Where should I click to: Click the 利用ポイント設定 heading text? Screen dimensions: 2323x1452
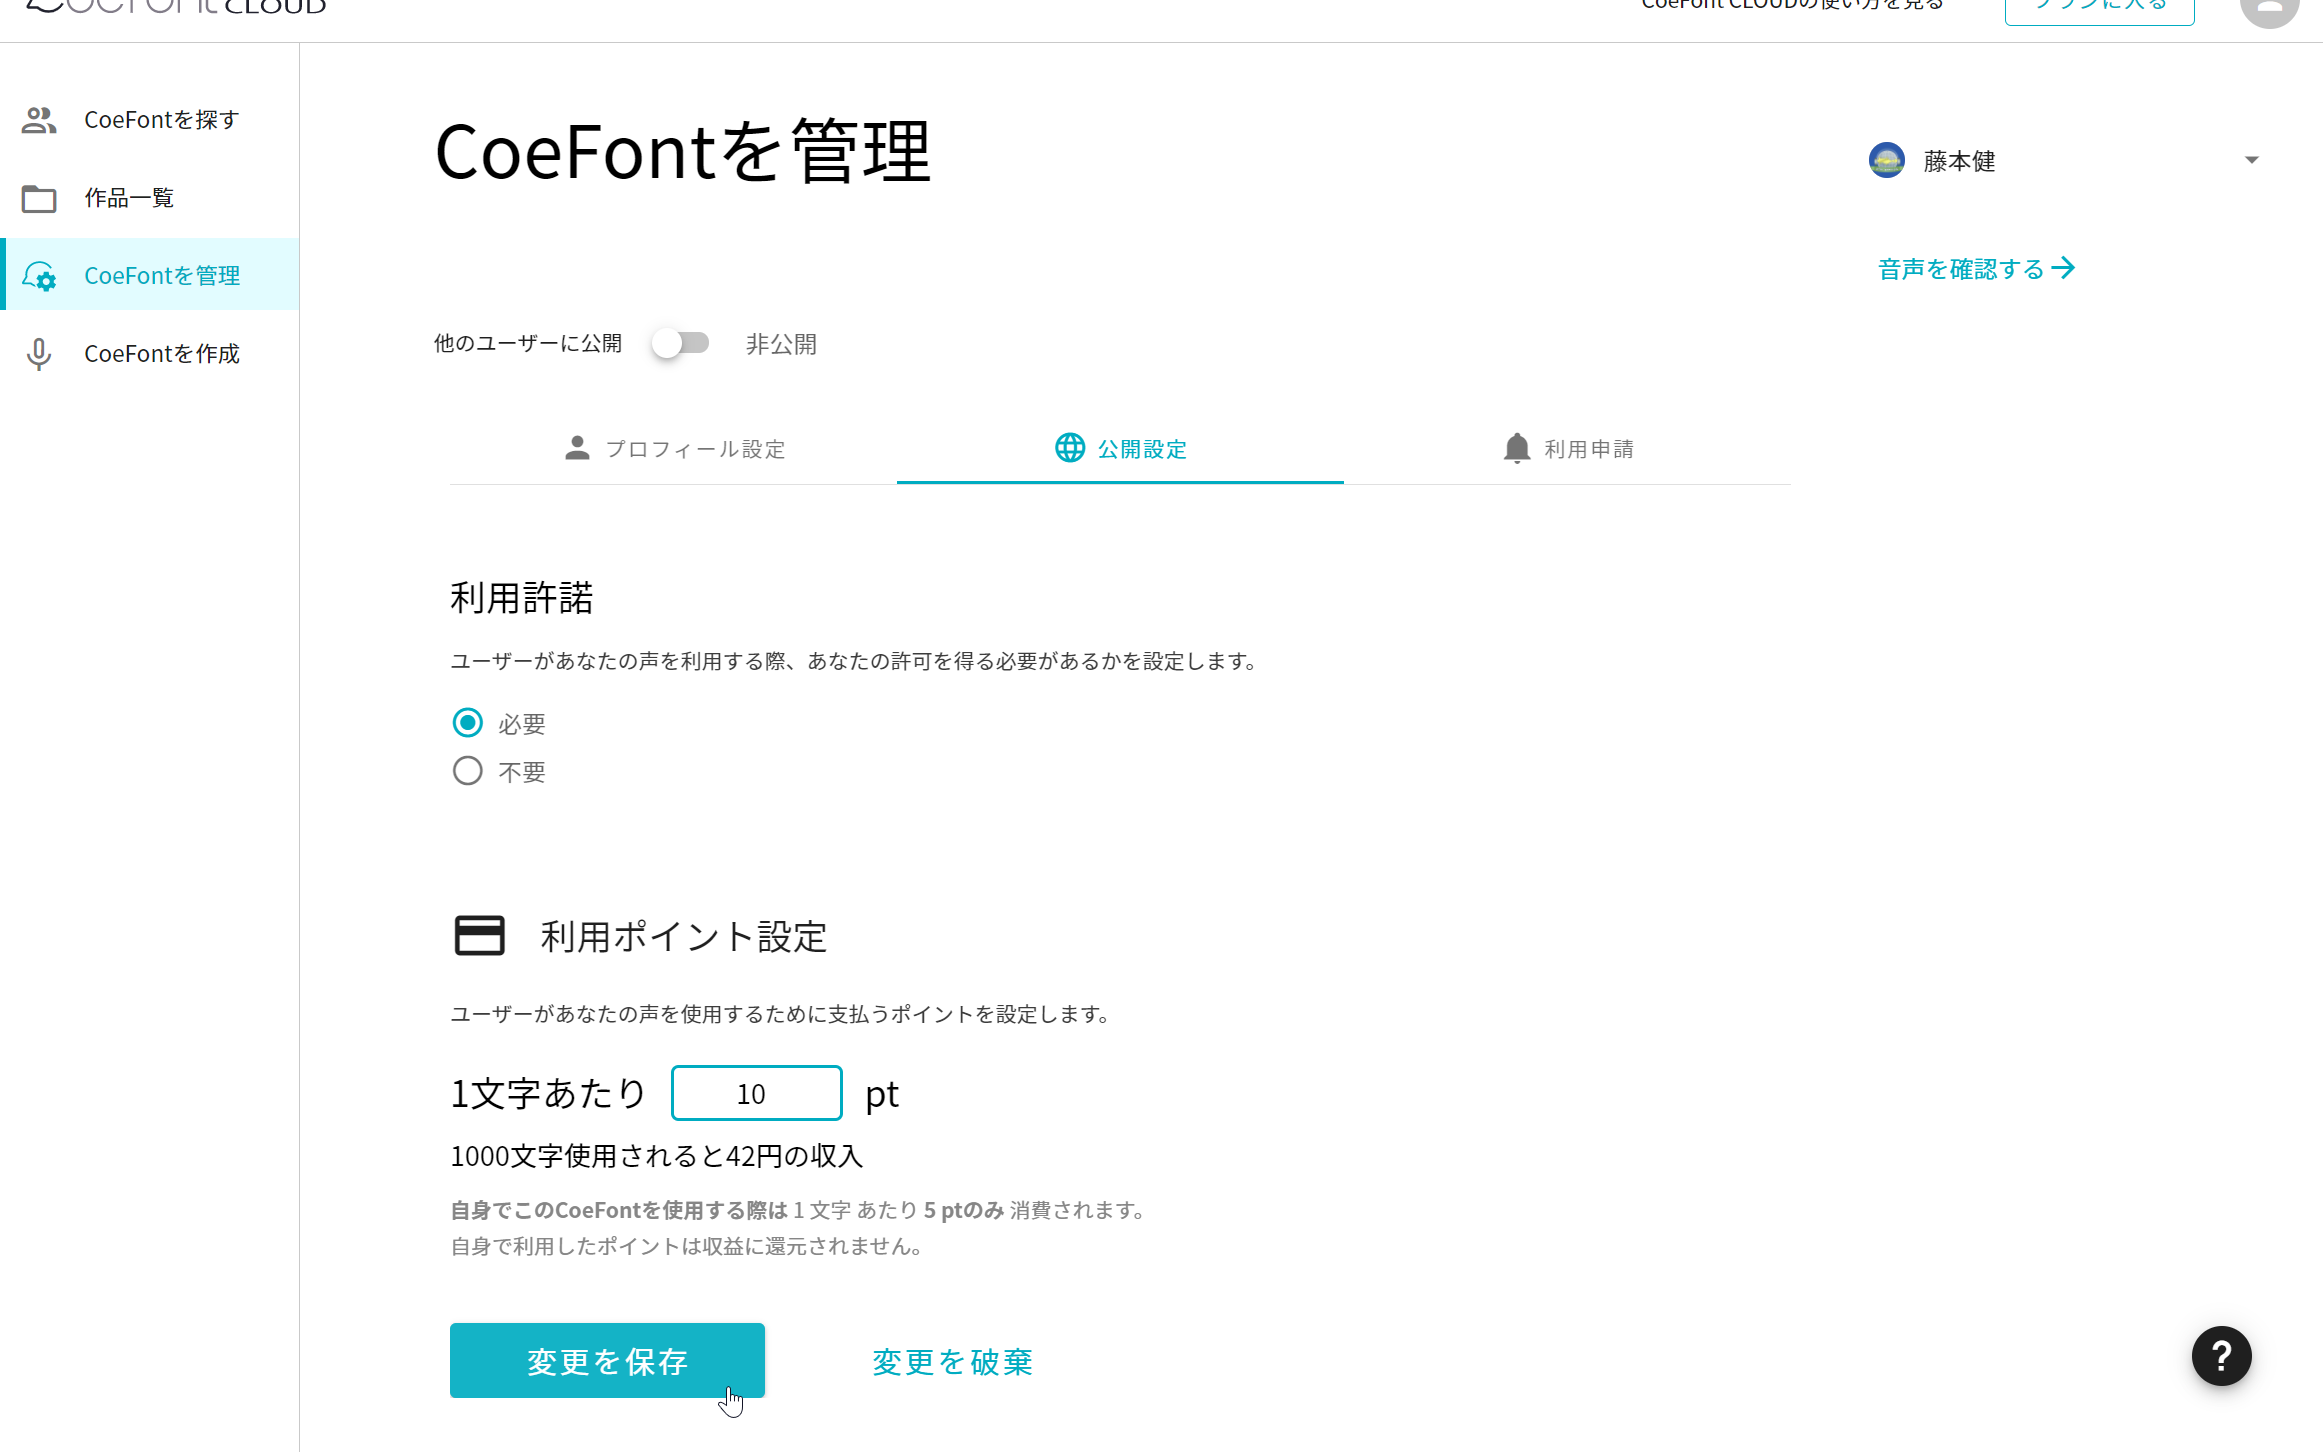click(x=684, y=937)
